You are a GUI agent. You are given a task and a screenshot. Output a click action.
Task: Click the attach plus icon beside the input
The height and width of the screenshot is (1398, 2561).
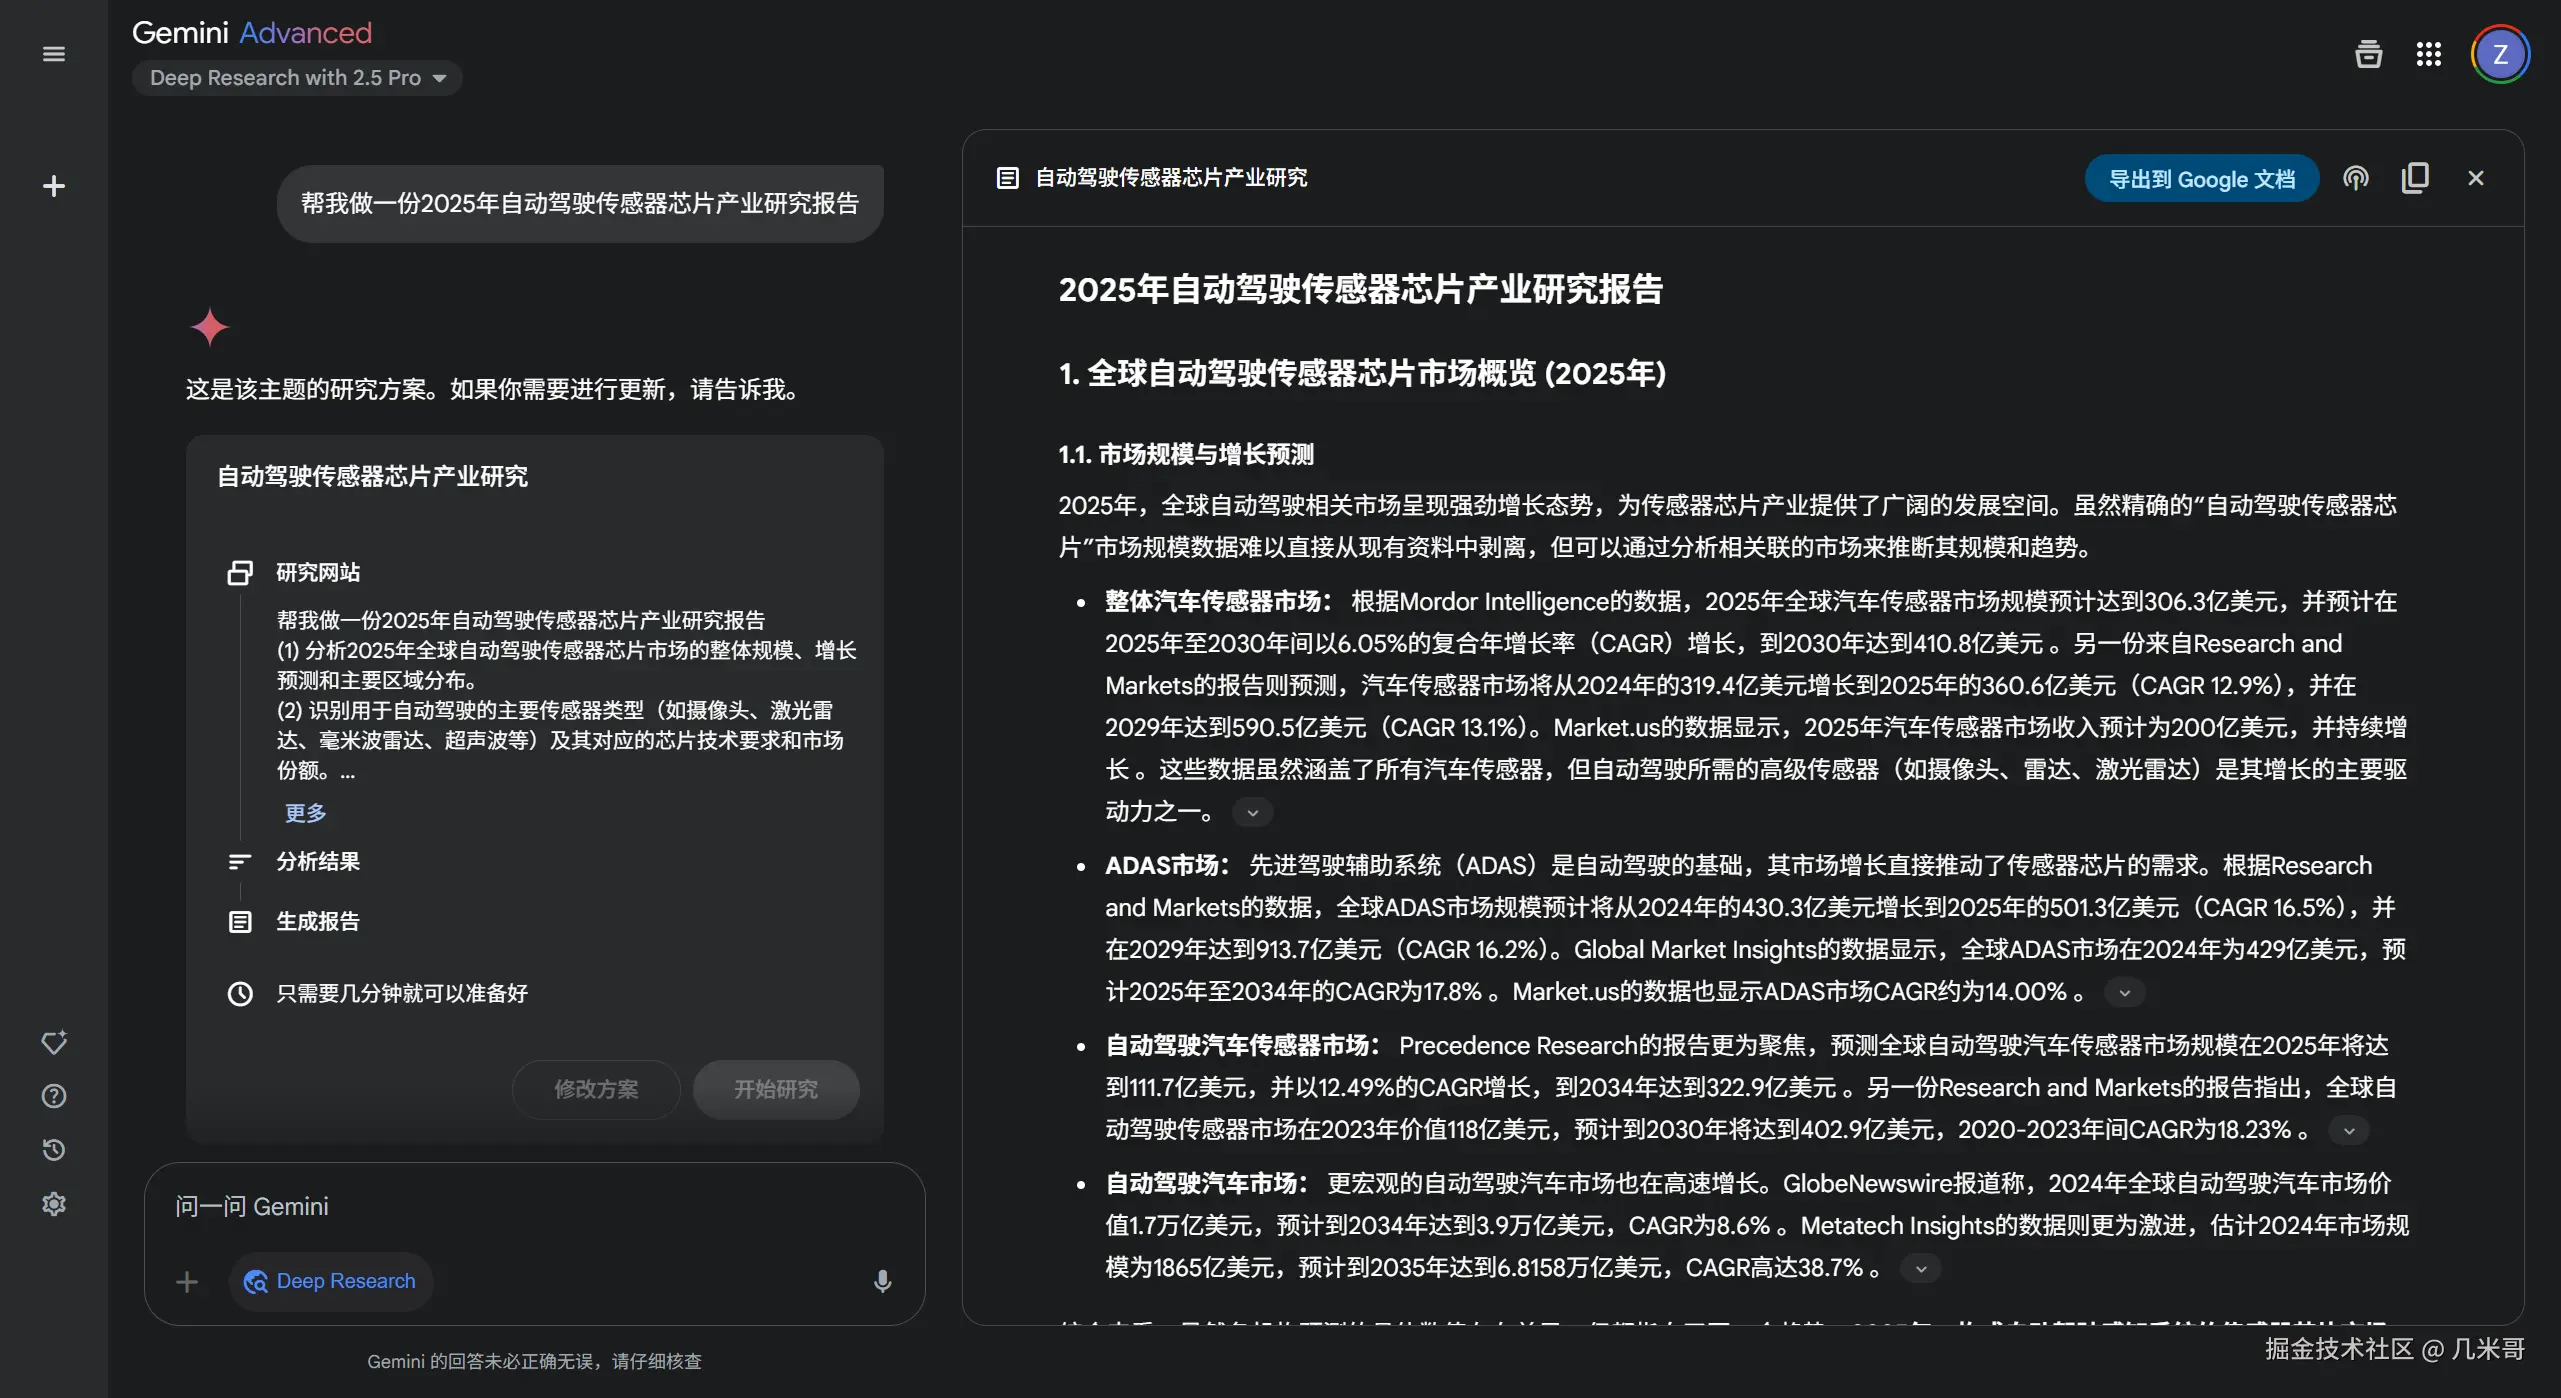click(x=186, y=1281)
